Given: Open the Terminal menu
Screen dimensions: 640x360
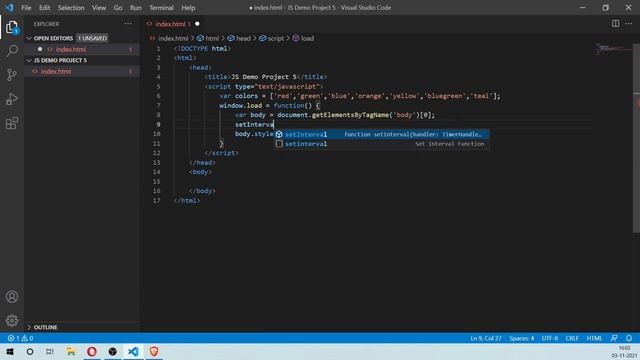Looking at the screenshot, I should click(161, 8).
